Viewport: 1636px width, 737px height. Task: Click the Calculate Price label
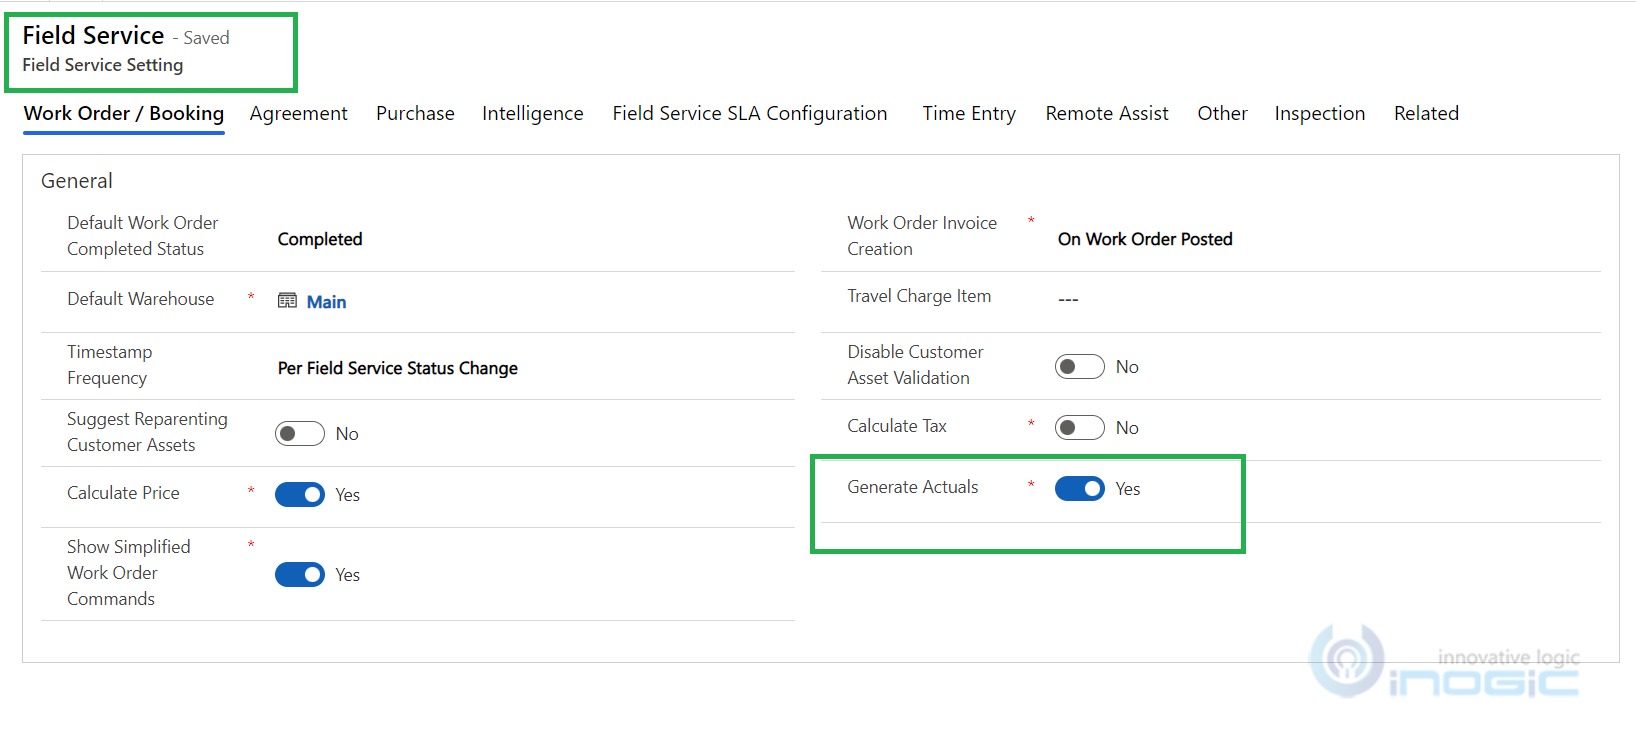pyautogui.click(x=123, y=493)
